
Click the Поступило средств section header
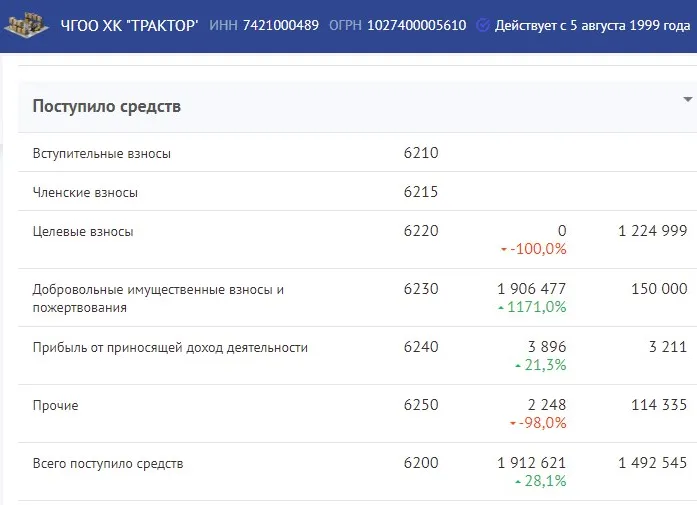pyautogui.click(x=357, y=107)
